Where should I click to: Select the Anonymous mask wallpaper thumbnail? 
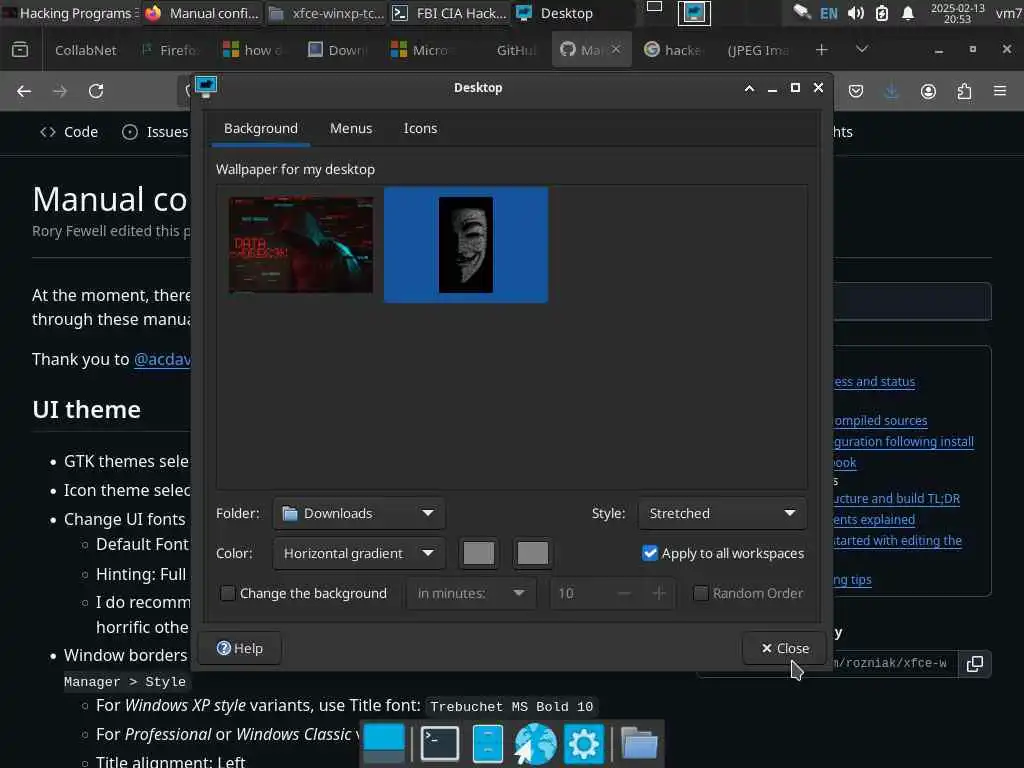466,244
